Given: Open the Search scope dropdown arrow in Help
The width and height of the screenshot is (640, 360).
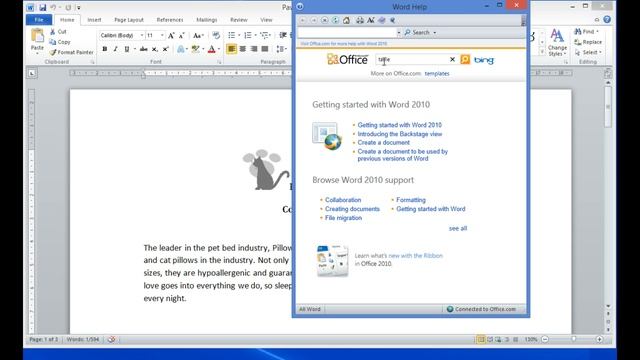Looking at the screenshot, I should pyautogui.click(x=435, y=33).
